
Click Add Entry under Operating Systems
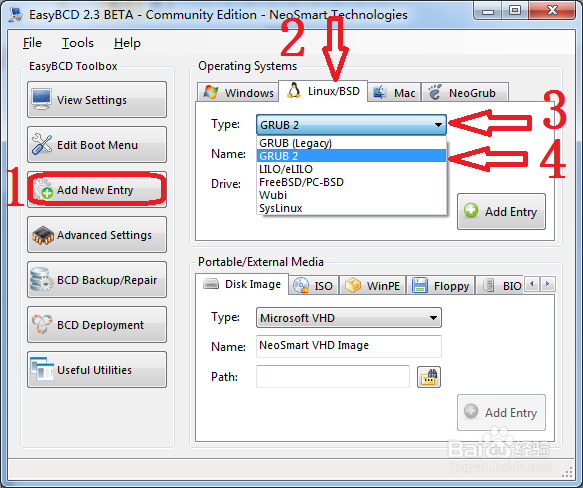pyautogui.click(x=501, y=211)
